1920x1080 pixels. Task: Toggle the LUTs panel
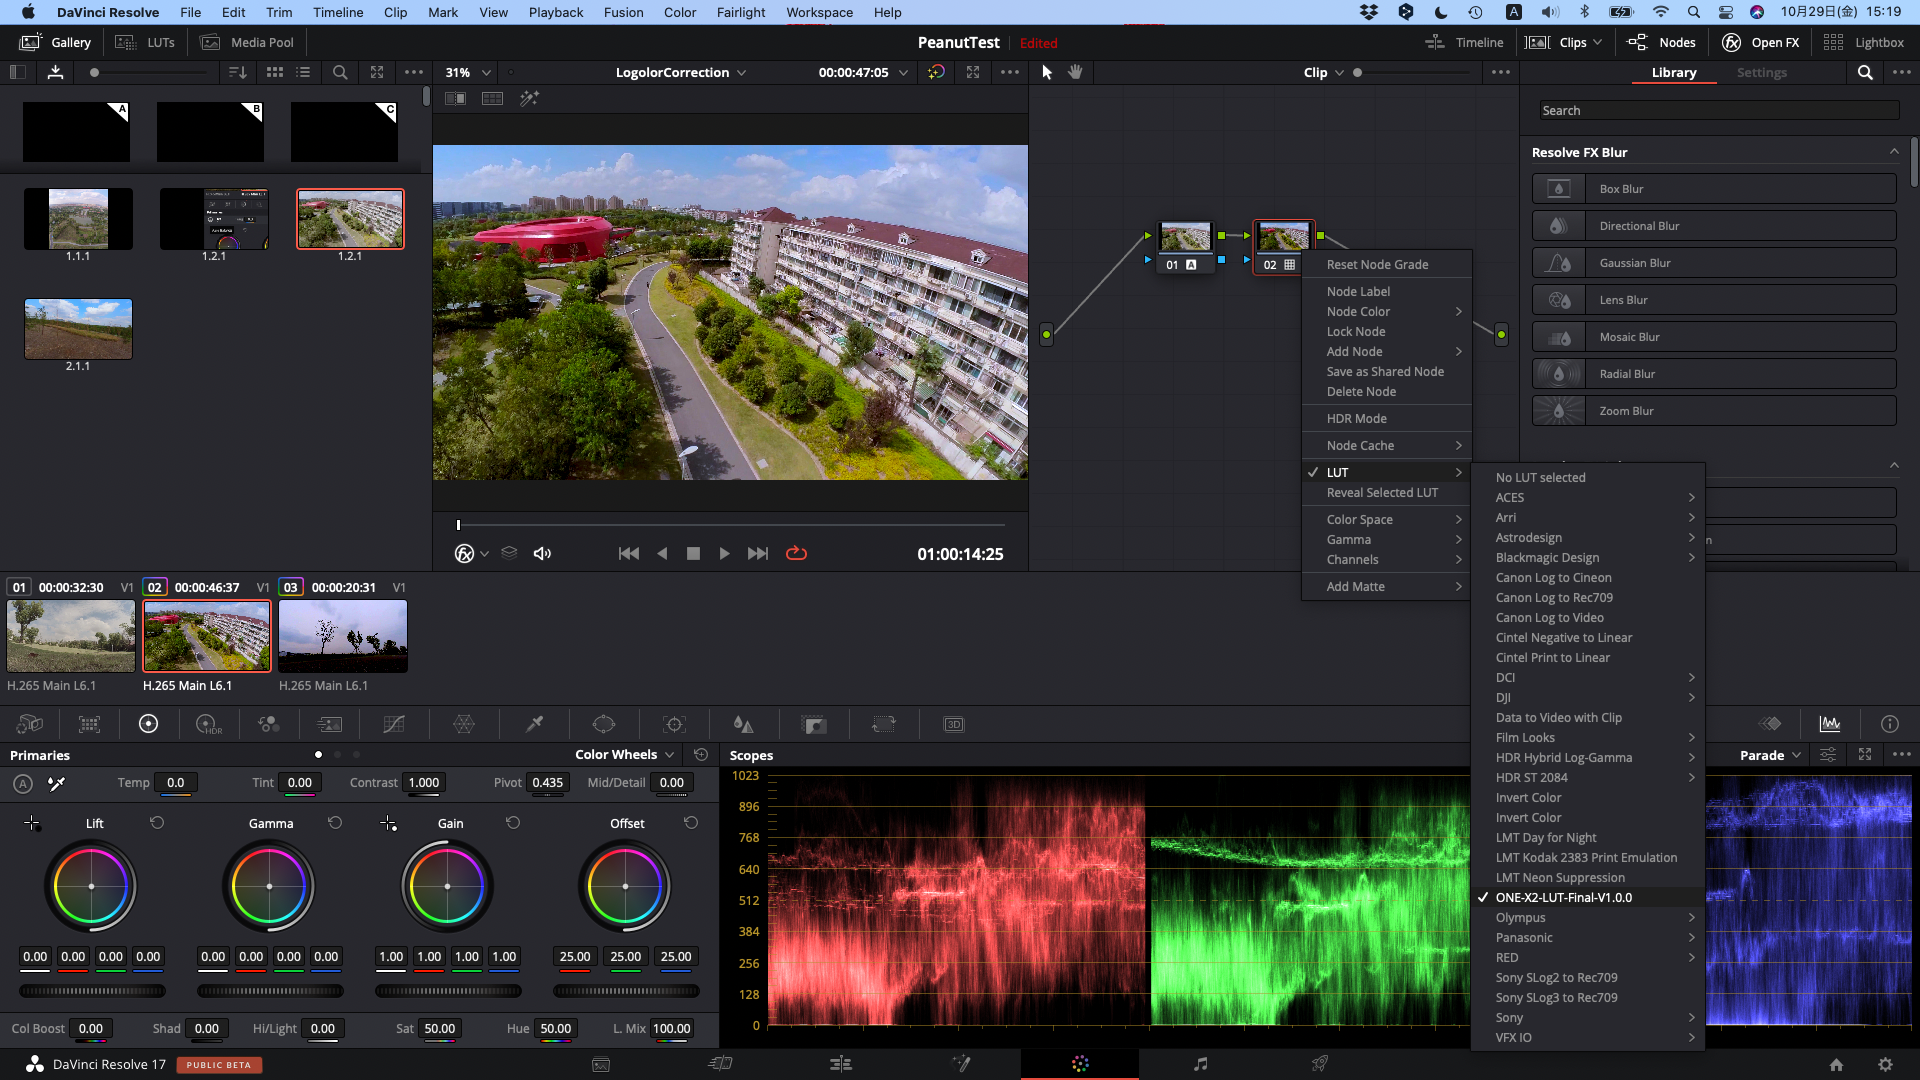point(145,42)
